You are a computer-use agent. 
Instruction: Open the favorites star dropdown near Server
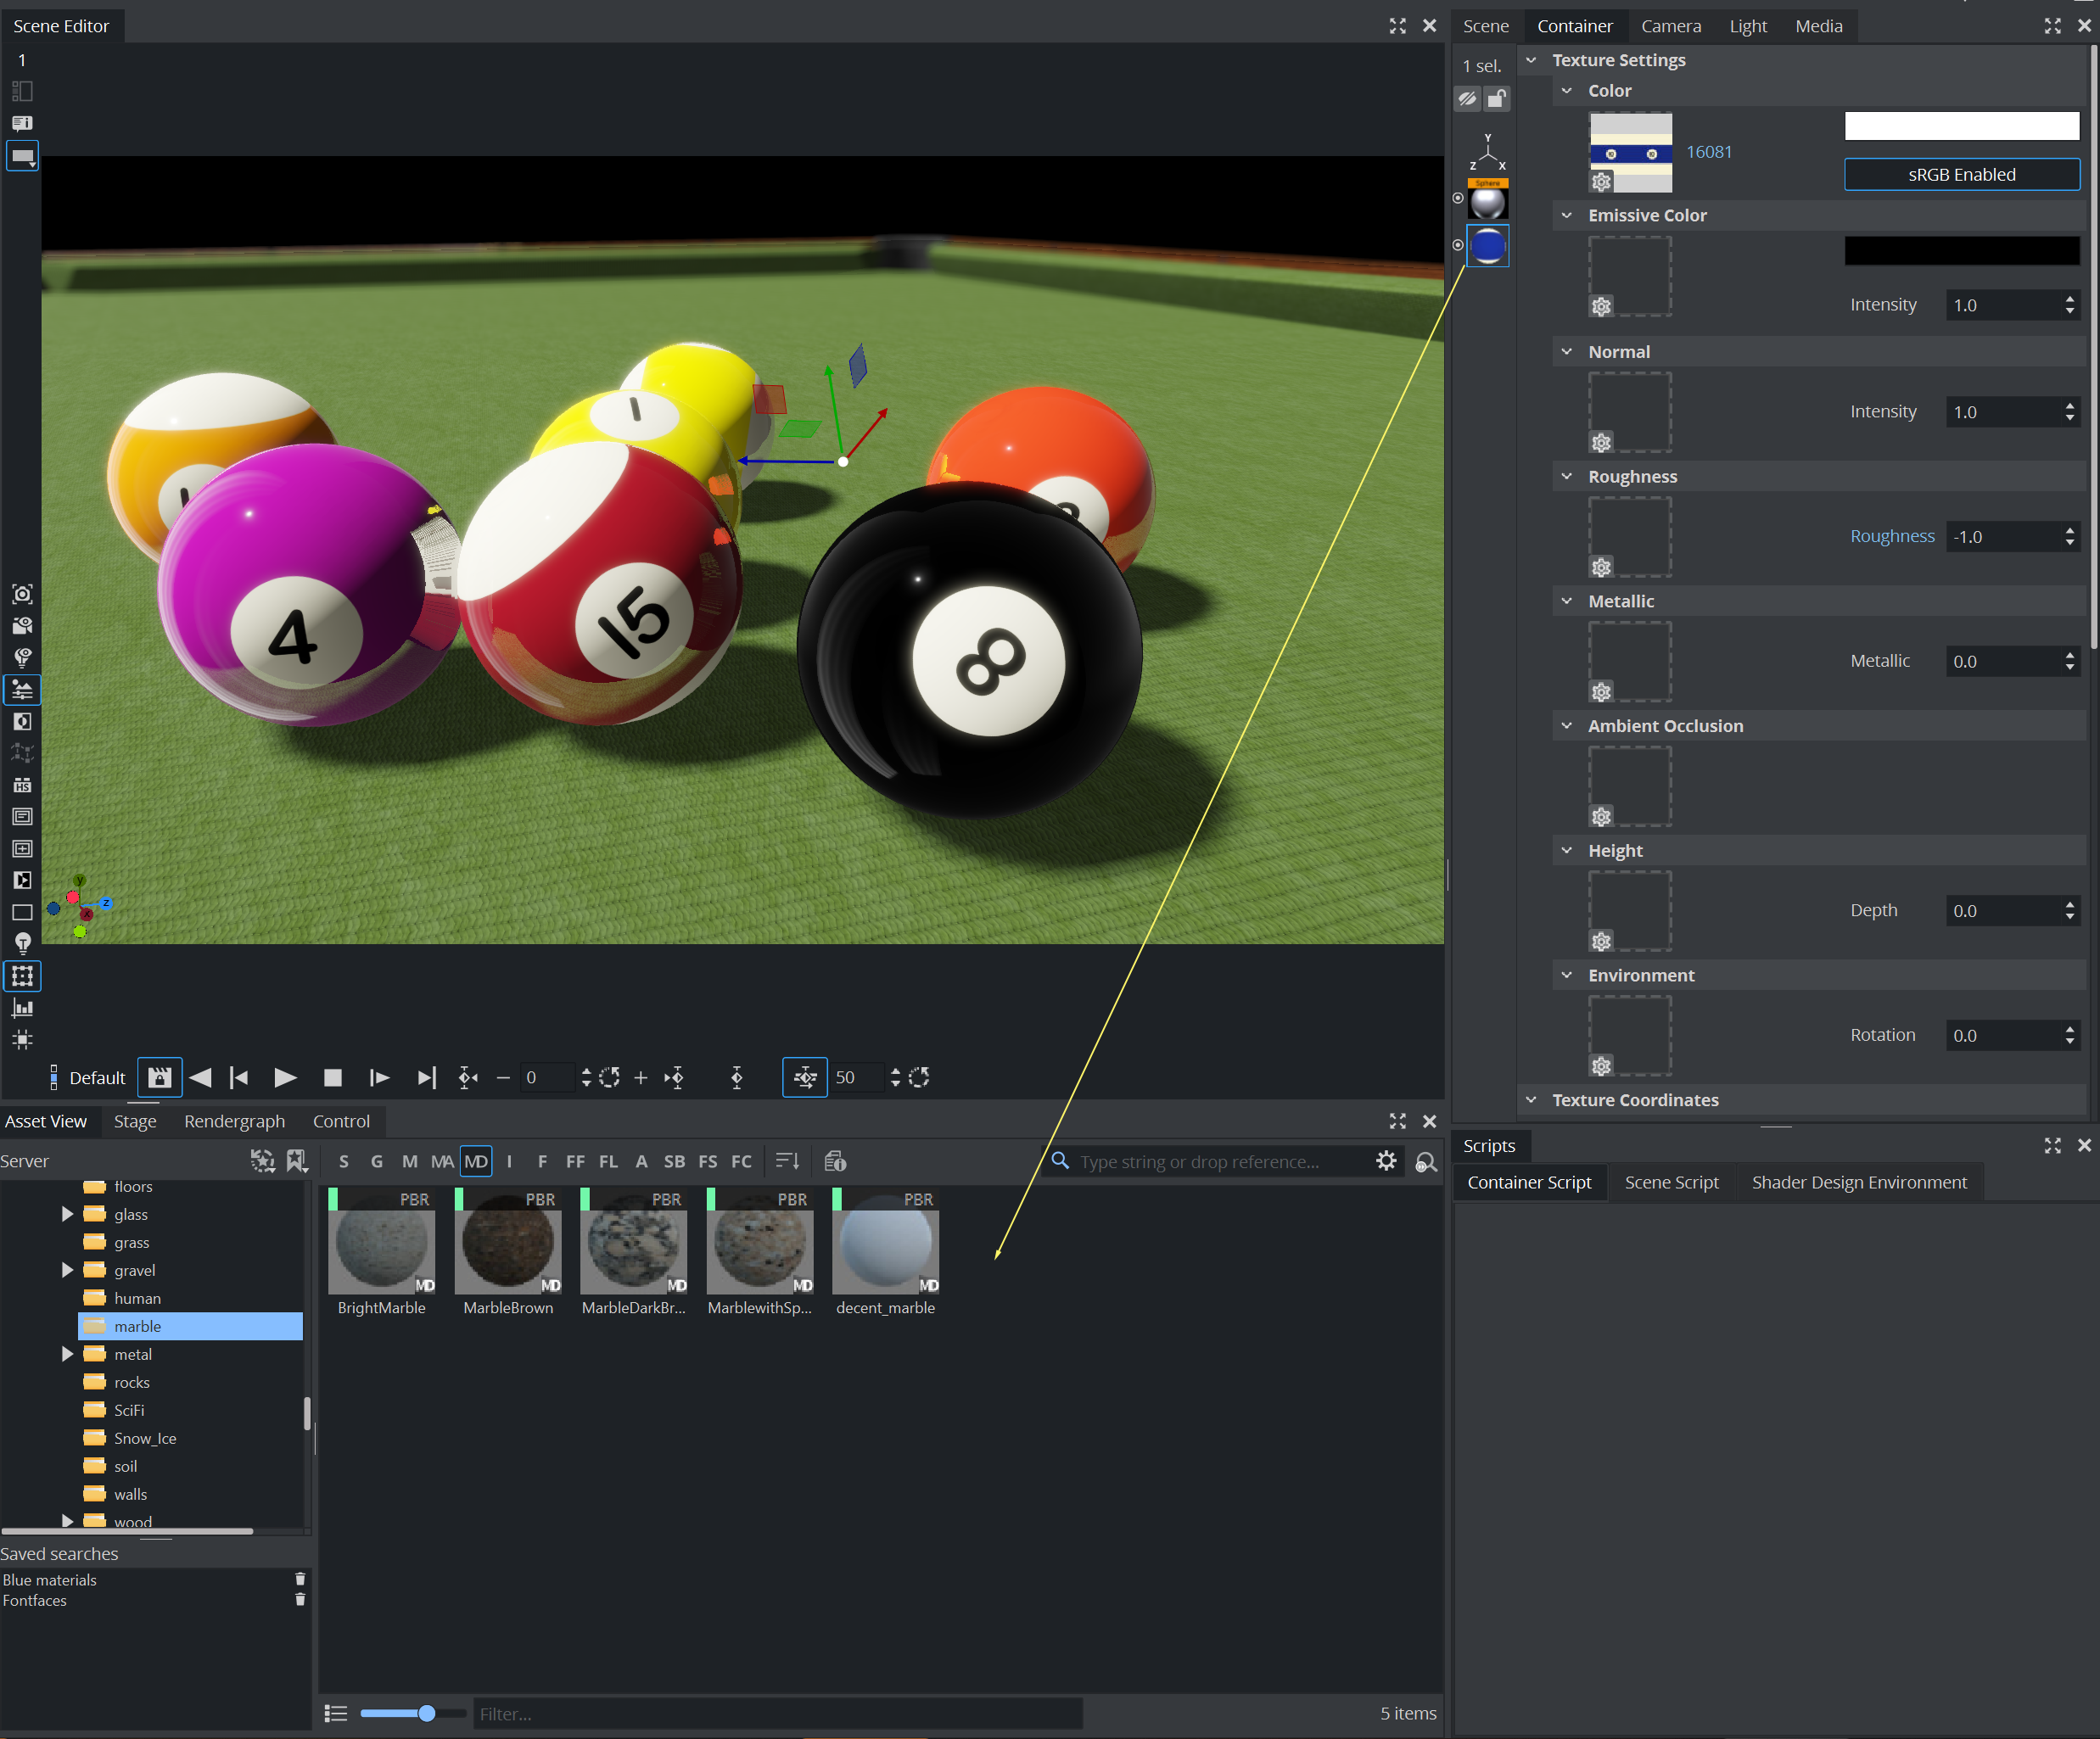click(x=262, y=1161)
